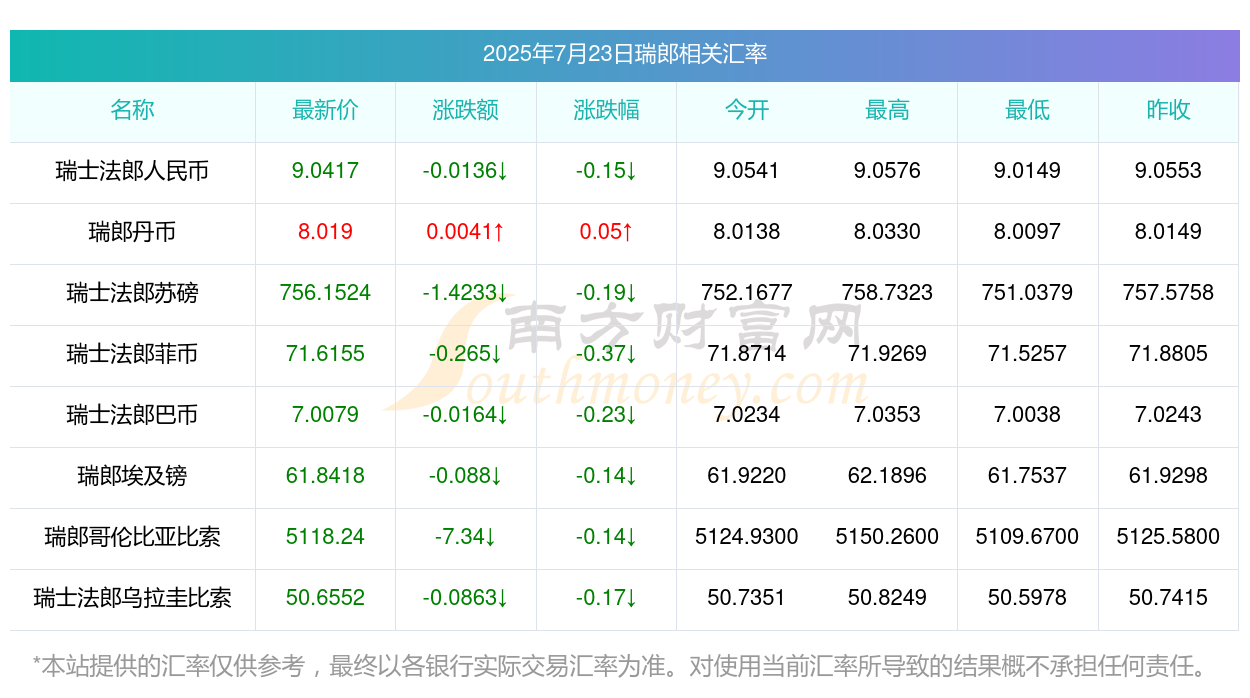This screenshot has width=1250, height=698.
Task: Click opening value 752.1677
Action: coord(747,293)
